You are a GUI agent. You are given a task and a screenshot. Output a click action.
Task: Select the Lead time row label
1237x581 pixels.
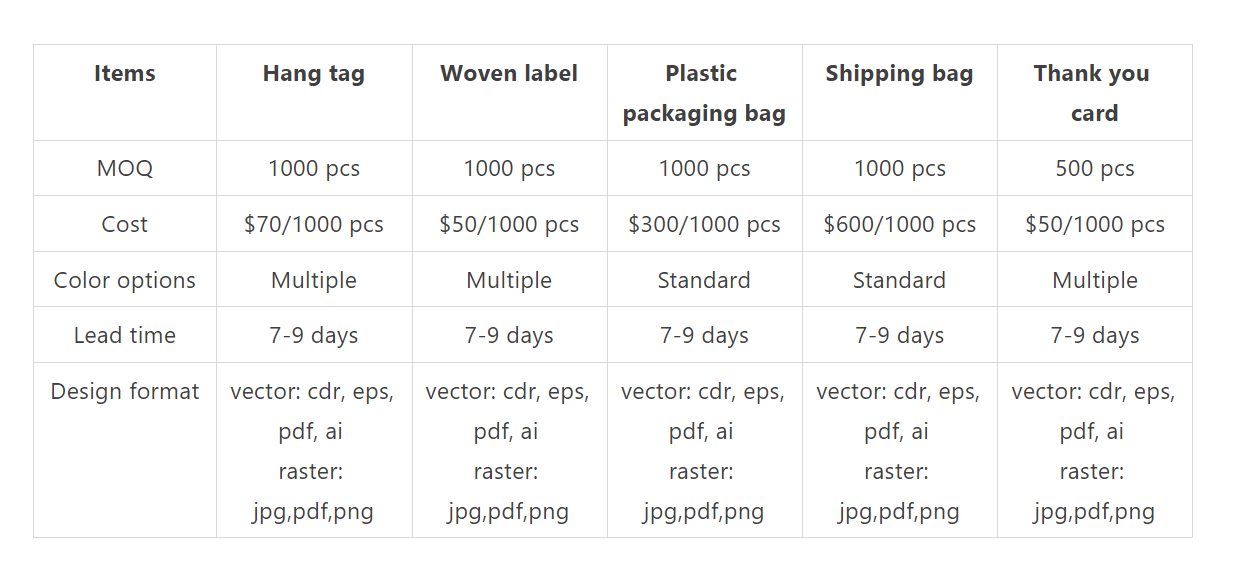pos(125,336)
